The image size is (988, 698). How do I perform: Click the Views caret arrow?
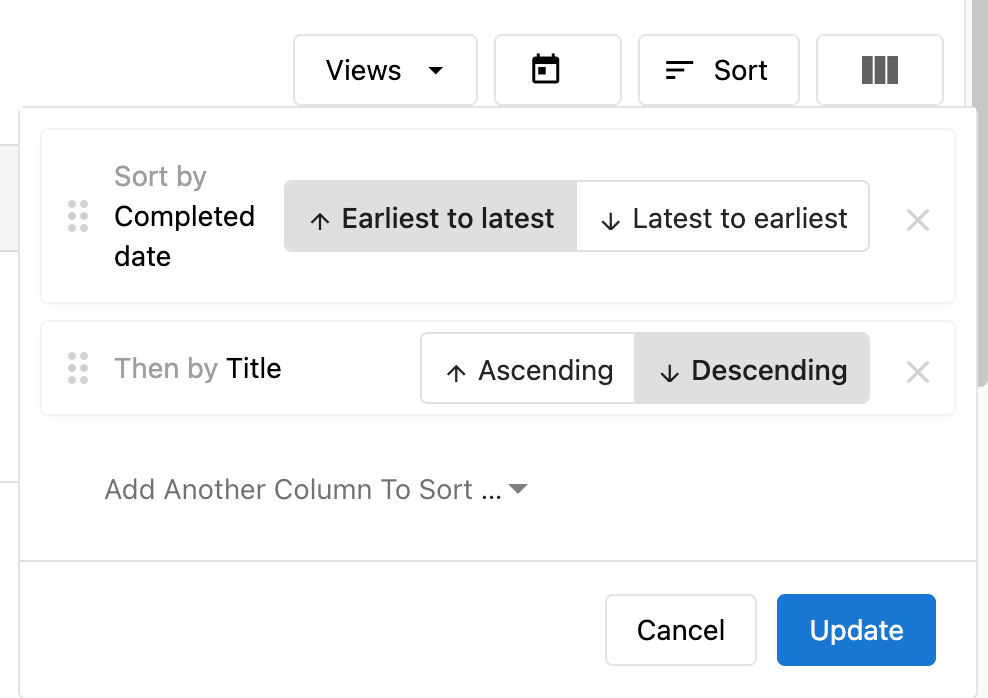(435, 70)
